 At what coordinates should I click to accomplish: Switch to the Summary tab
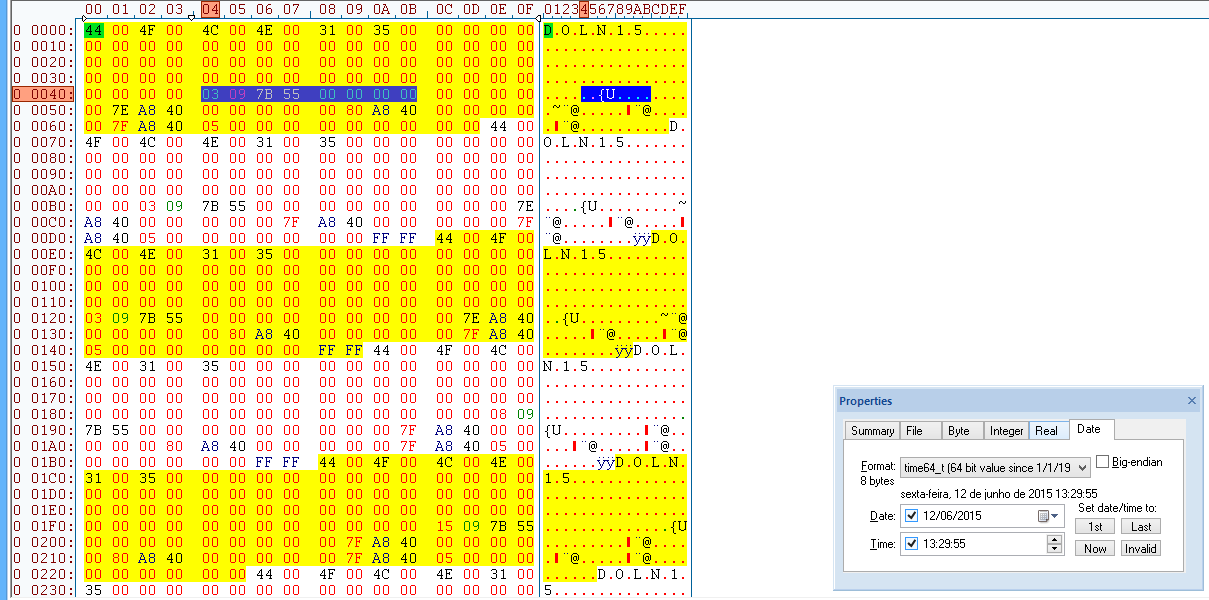click(871, 431)
